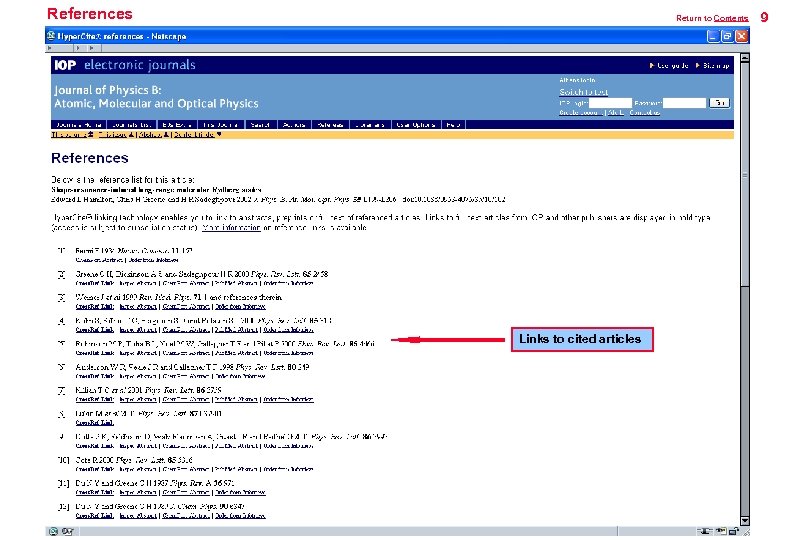Click the Journal of Physics B title
The image size is (794, 540).
pos(156,97)
